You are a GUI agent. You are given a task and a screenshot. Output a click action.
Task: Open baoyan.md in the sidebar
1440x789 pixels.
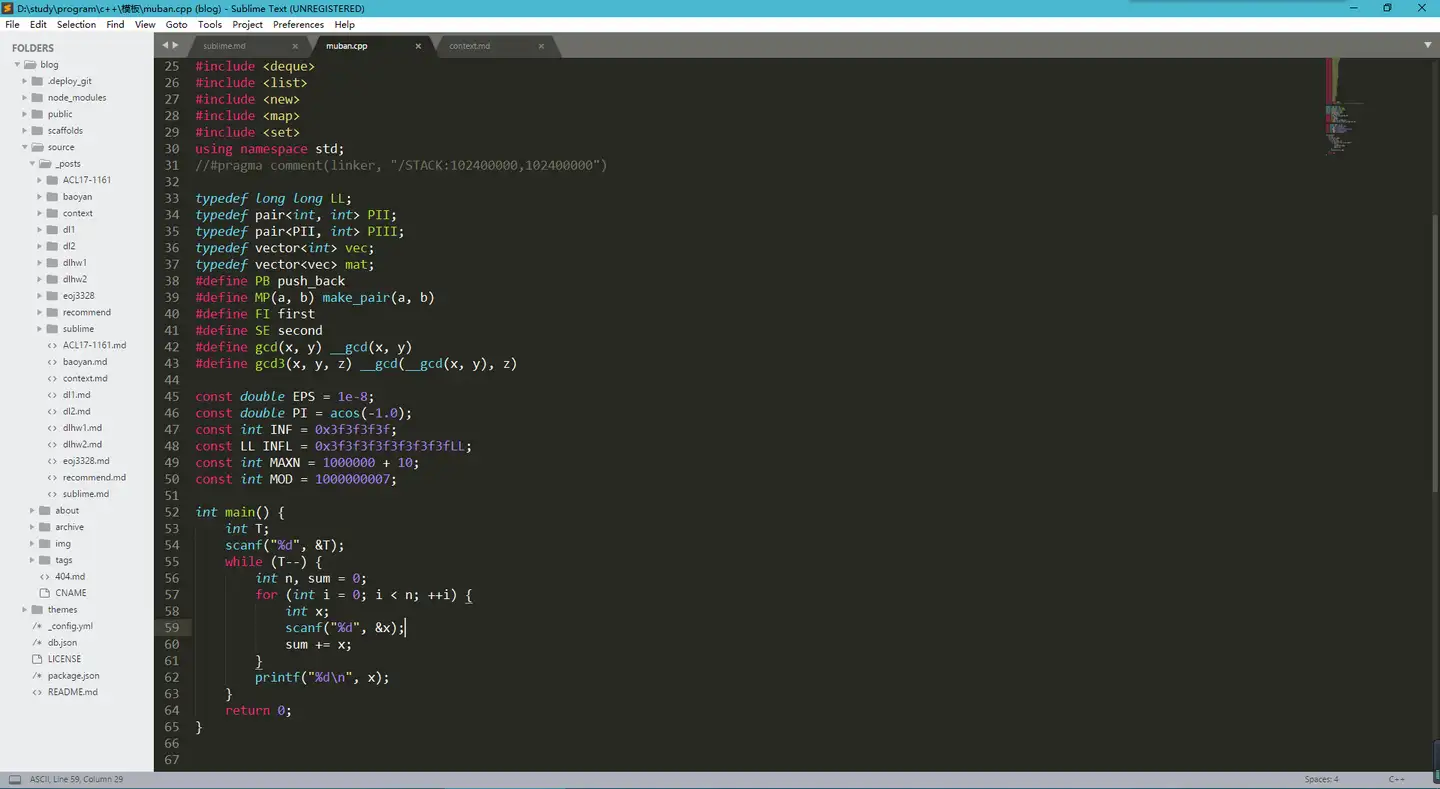coord(85,362)
